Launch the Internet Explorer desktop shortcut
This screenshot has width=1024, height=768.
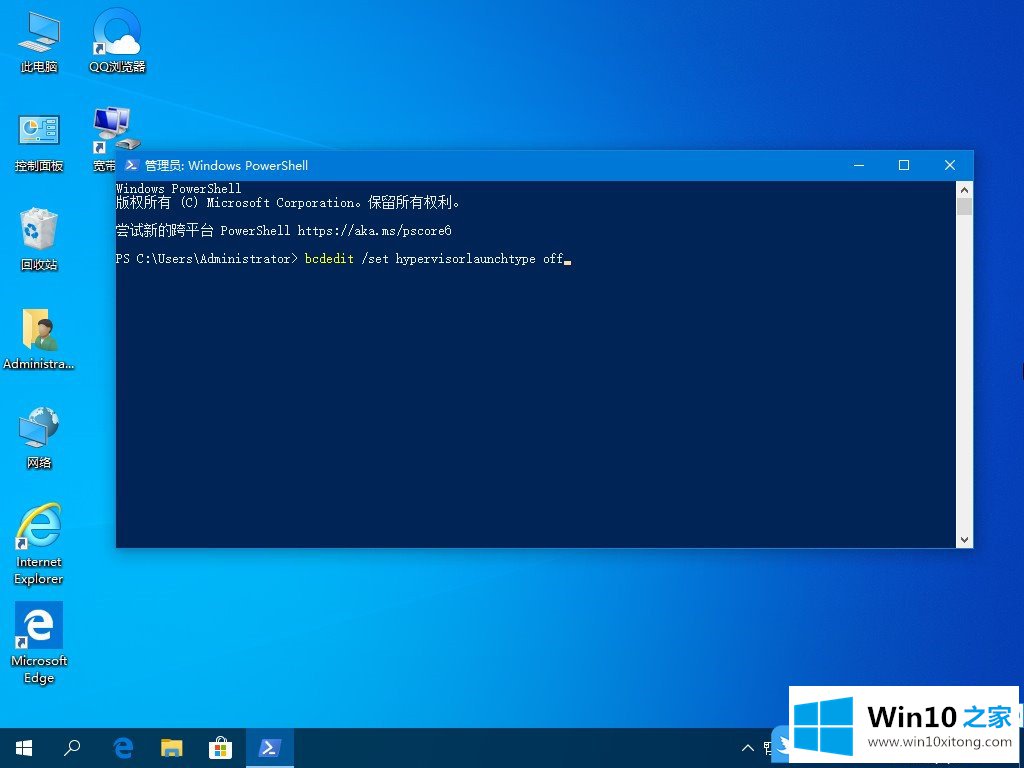(39, 543)
